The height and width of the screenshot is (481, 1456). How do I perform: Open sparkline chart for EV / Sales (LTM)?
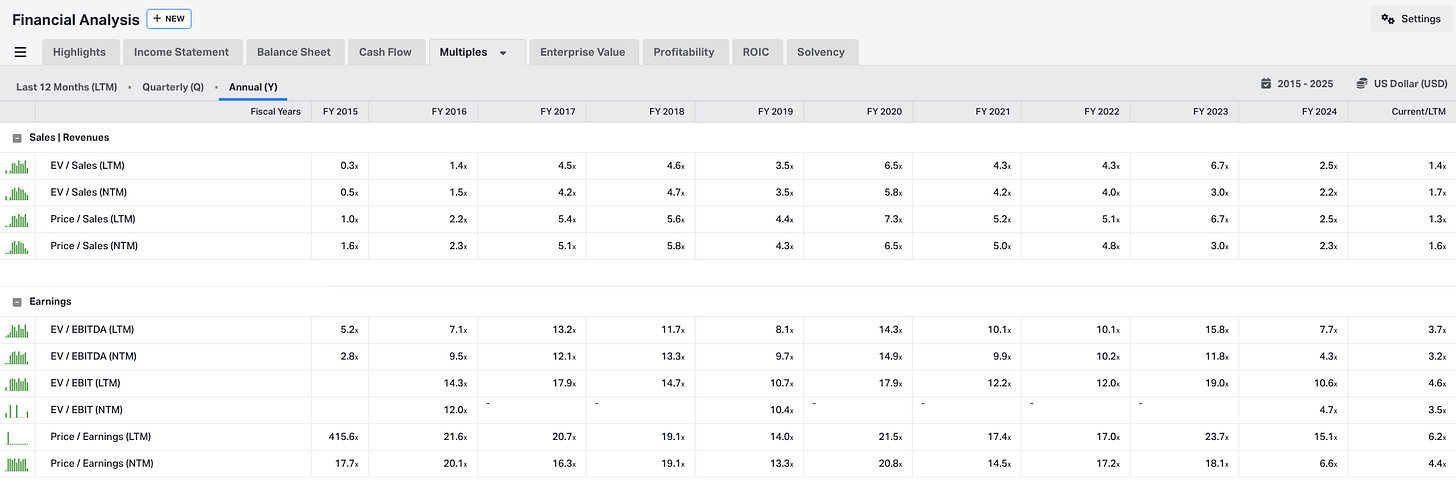[x=17, y=166]
